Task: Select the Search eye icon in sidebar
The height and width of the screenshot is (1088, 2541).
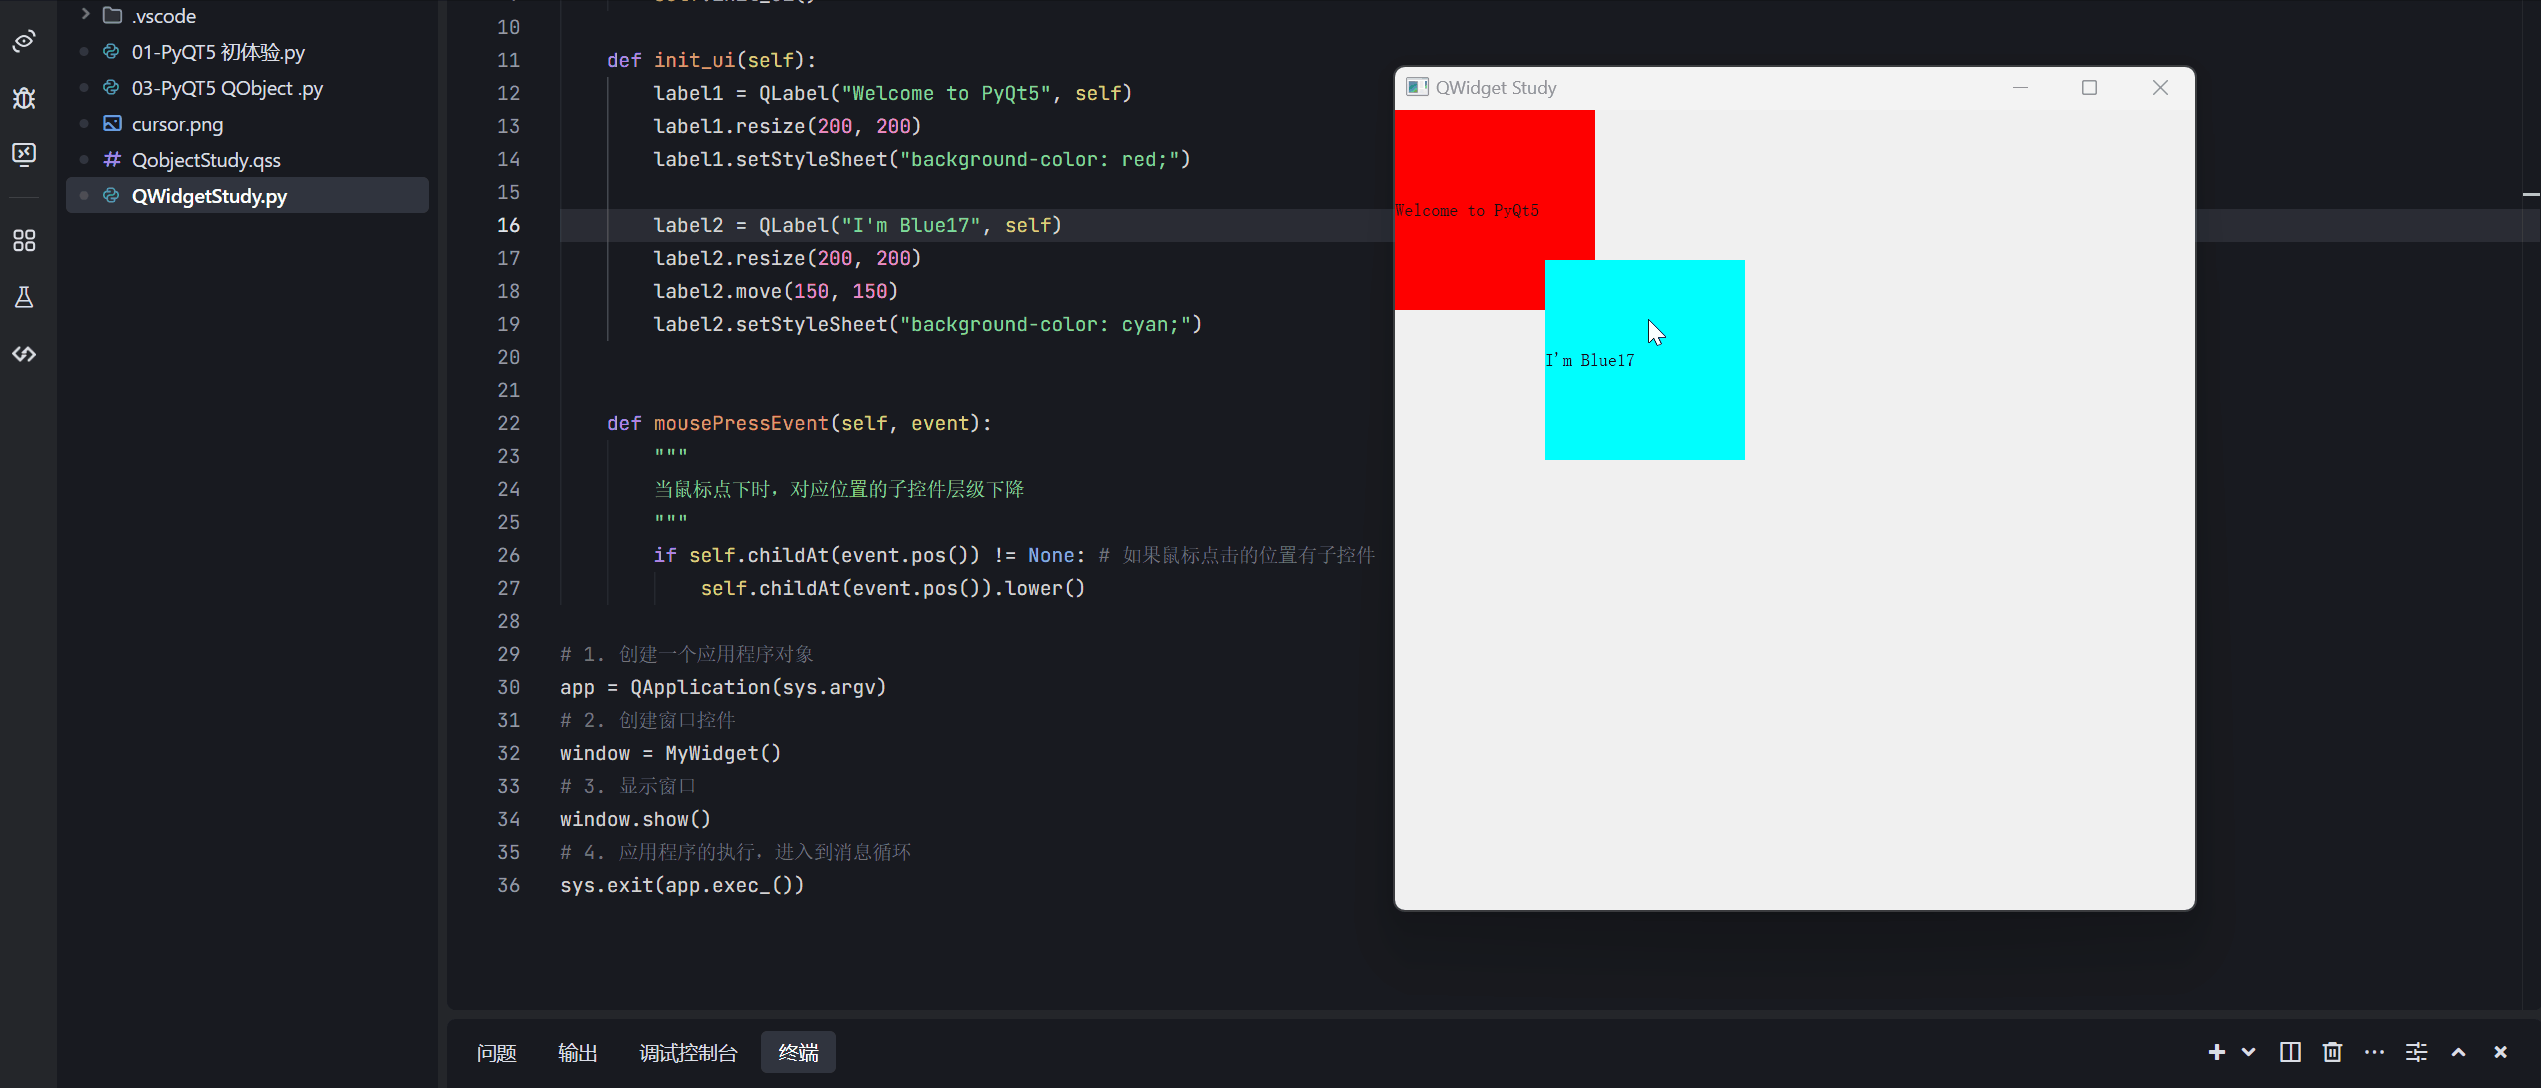Action: pos(24,42)
